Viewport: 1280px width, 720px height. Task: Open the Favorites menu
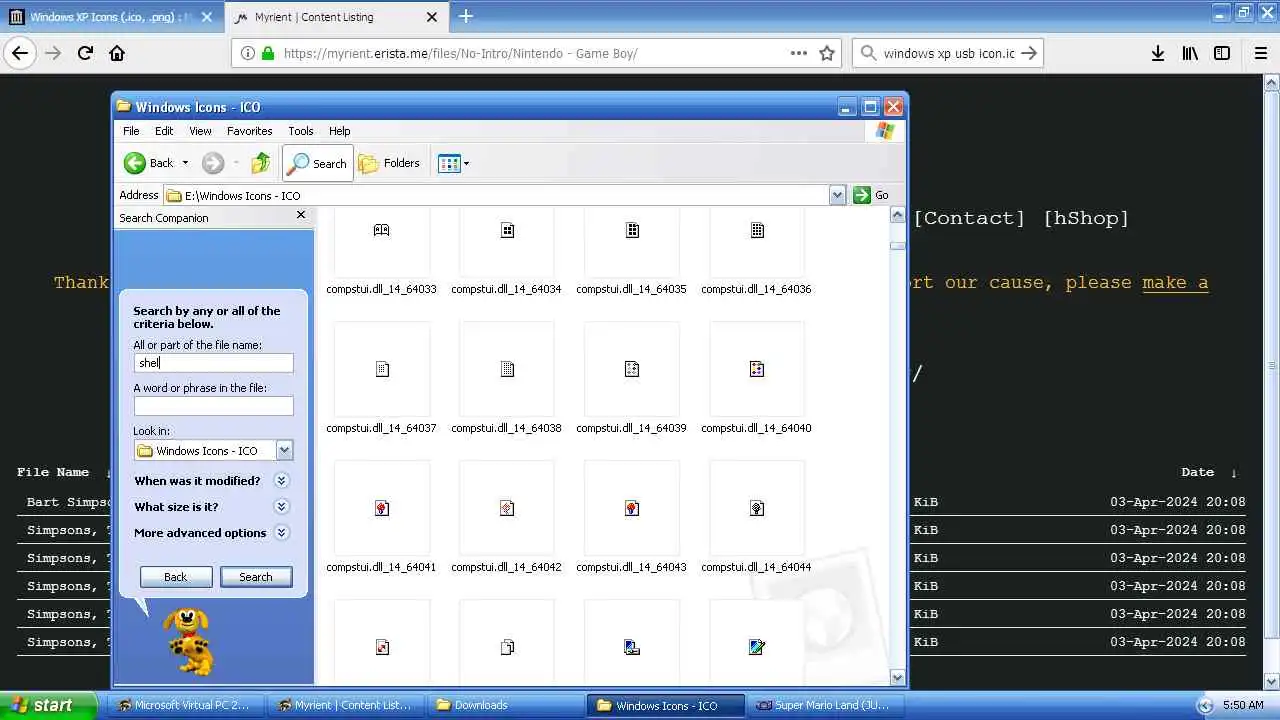click(x=249, y=131)
